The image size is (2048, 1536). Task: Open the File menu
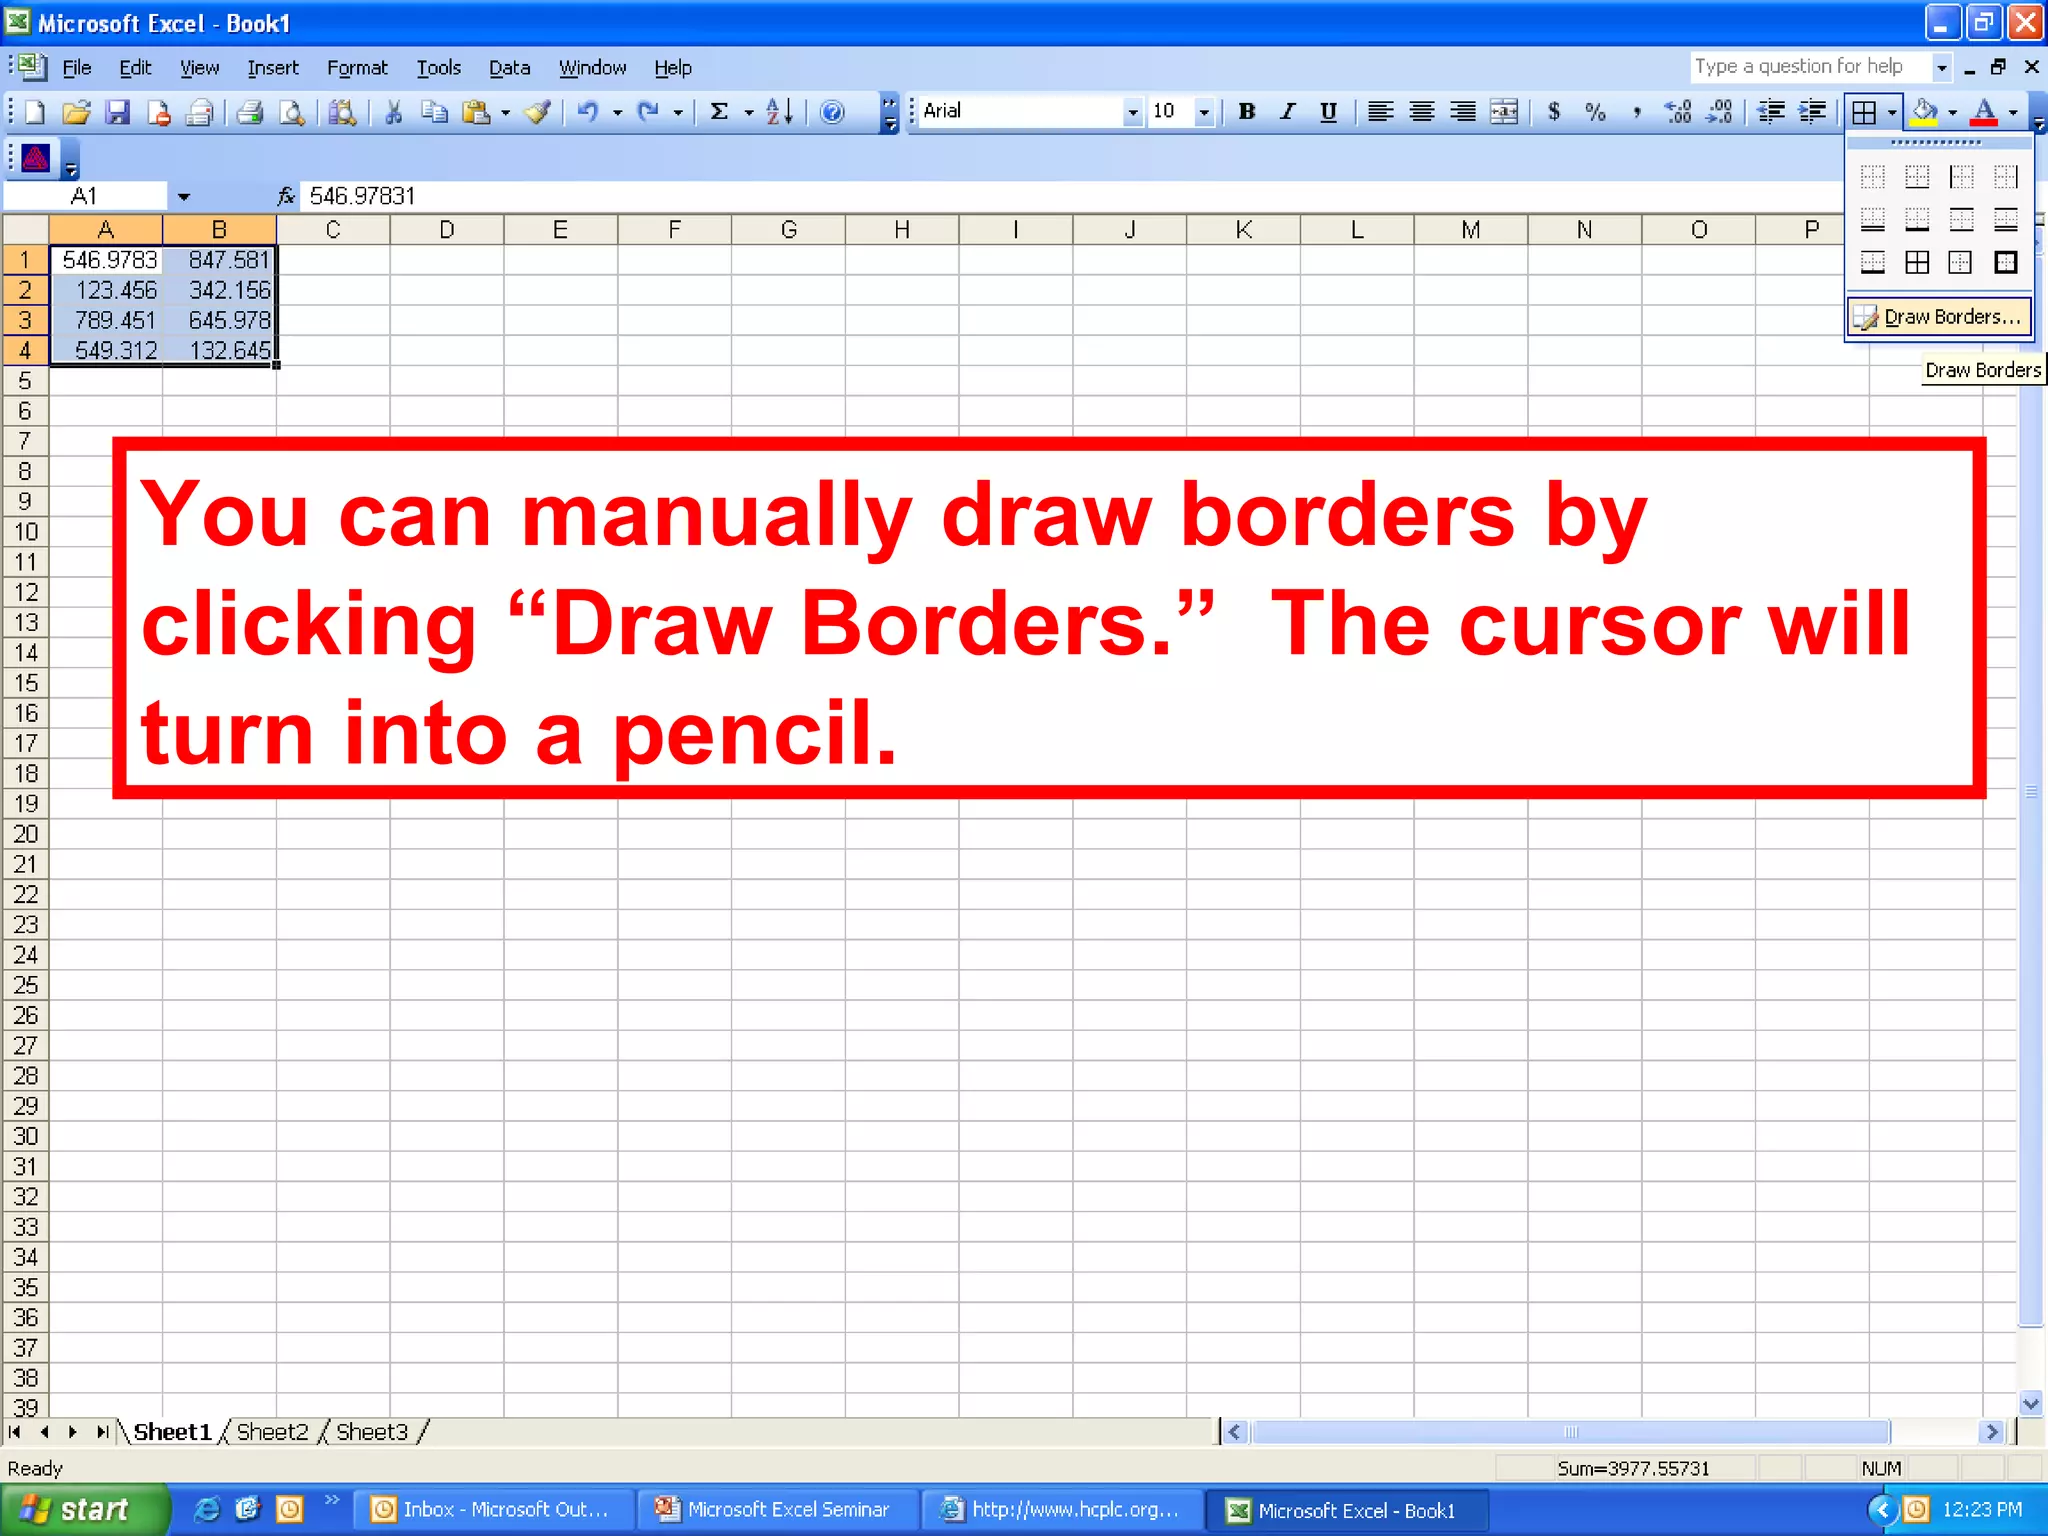(77, 68)
